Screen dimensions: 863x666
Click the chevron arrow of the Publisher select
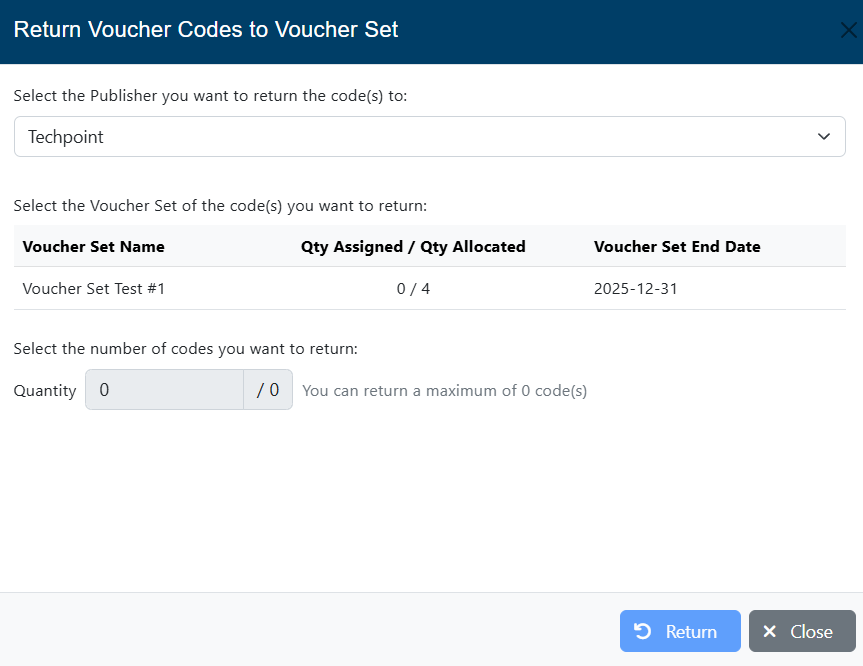tap(824, 137)
